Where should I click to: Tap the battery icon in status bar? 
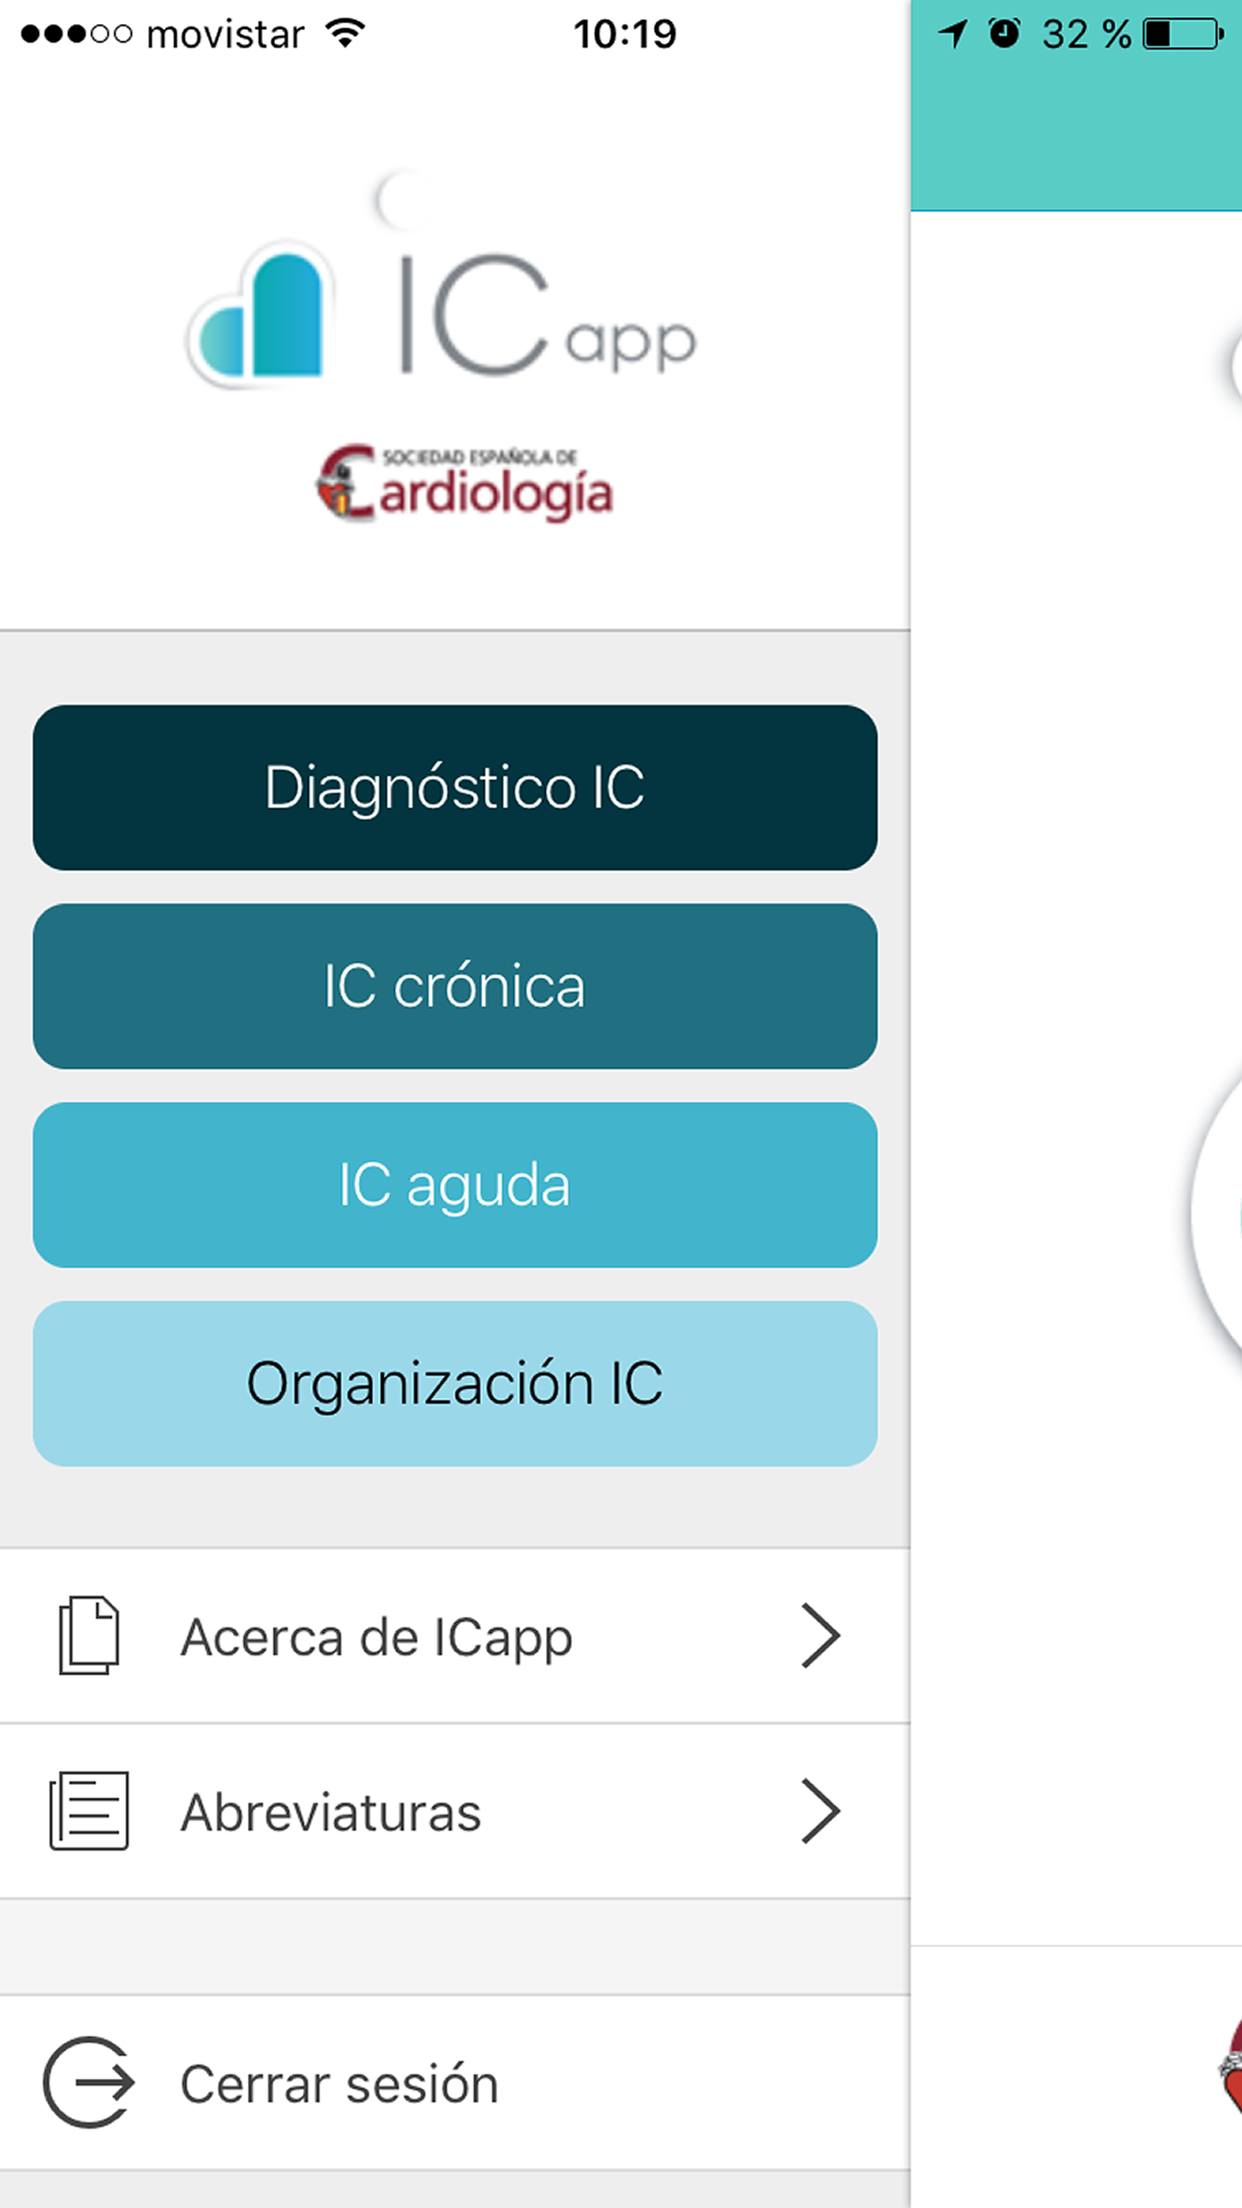pyautogui.click(x=1184, y=34)
